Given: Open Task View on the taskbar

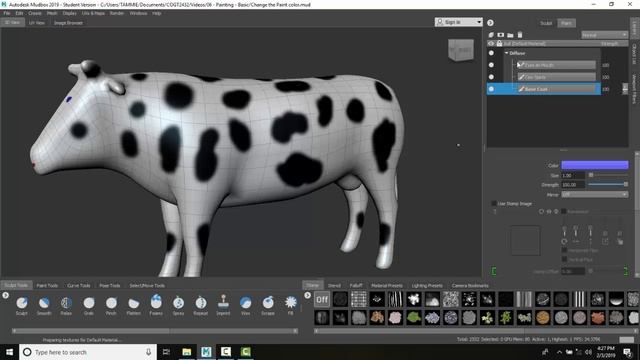Looking at the screenshot, I should (166, 352).
